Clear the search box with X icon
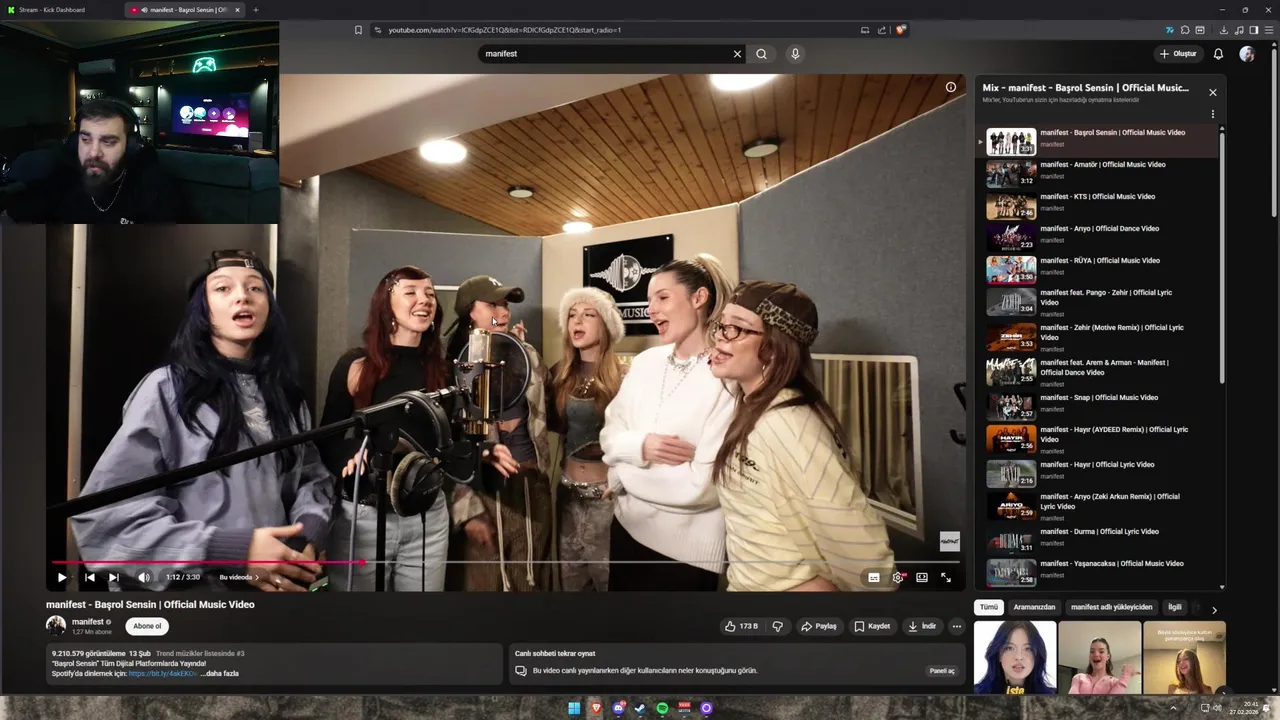The height and width of the screenshot is (720, 1280). 737,54
